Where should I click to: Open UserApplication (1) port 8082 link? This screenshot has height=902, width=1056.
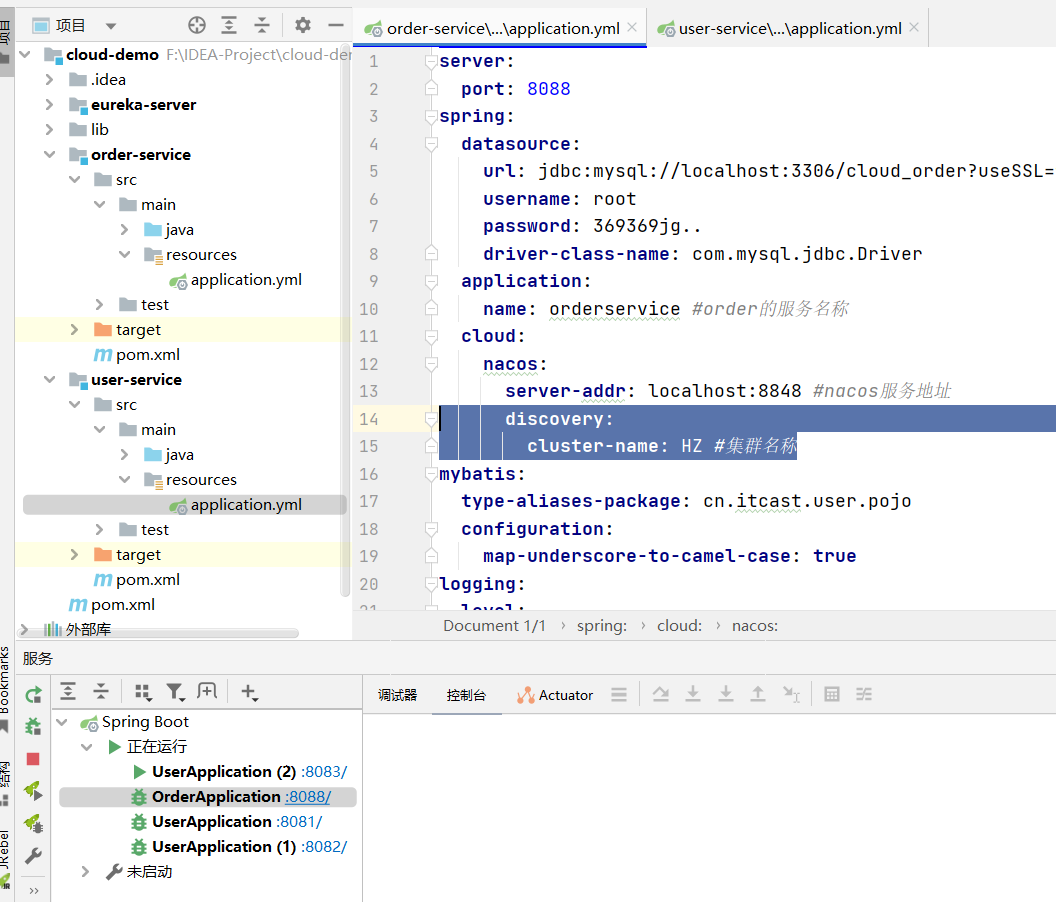point(324,847)
